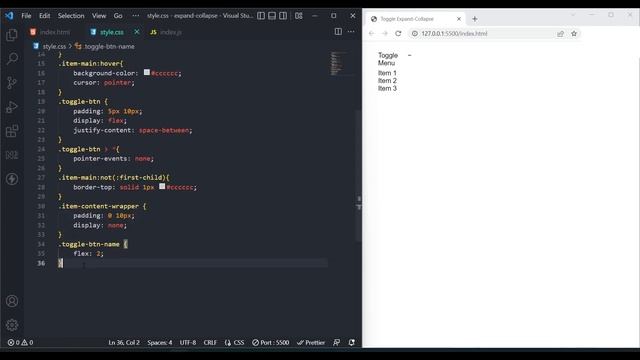640x360 pixels.
Task: Click the feedback icon in status bar
Action: click(x=336, y=342)
